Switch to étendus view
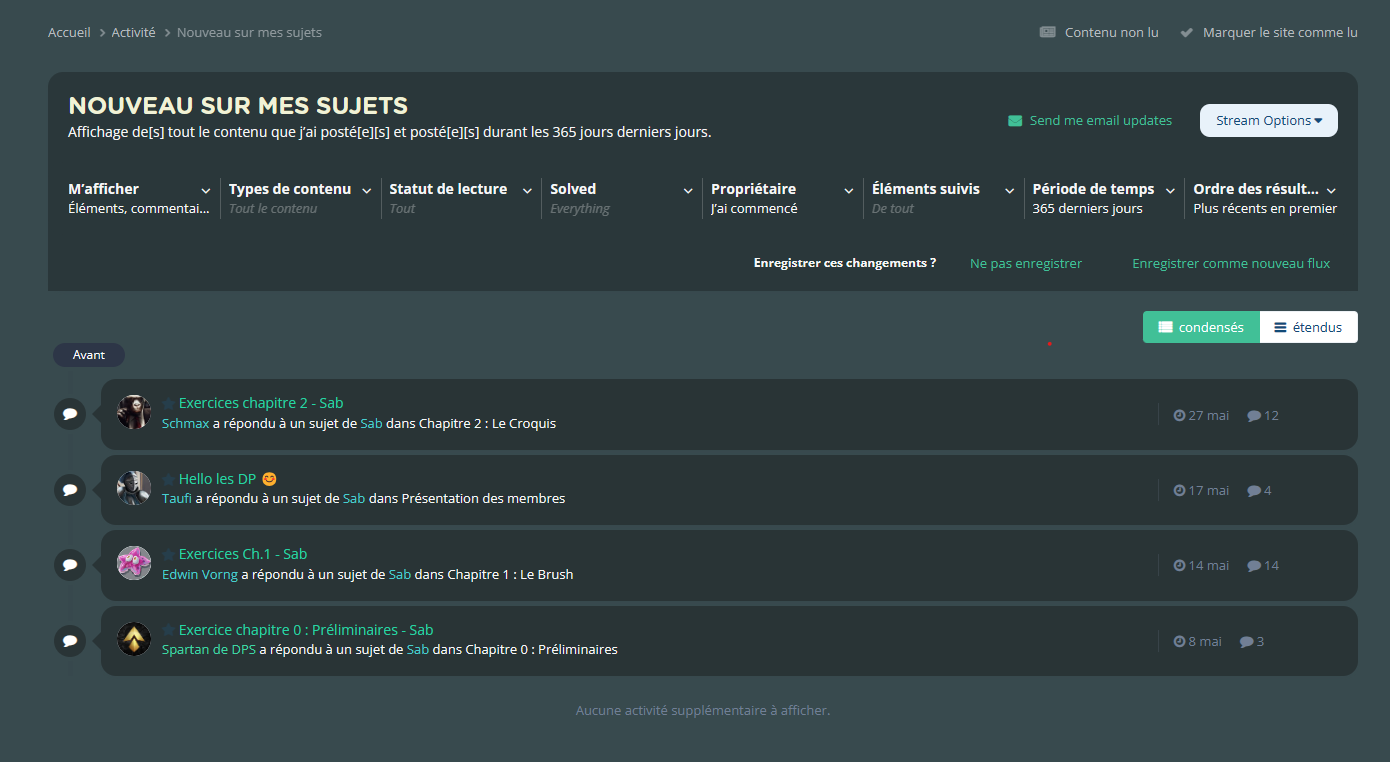 [x=1308, y=327]
